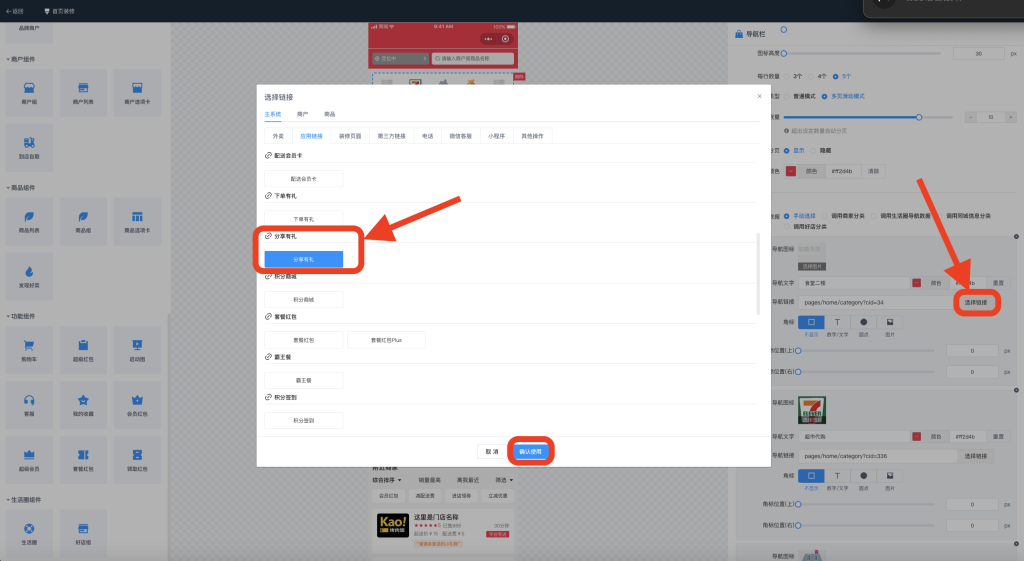Click the 客服 headset icon

(29, 400)
